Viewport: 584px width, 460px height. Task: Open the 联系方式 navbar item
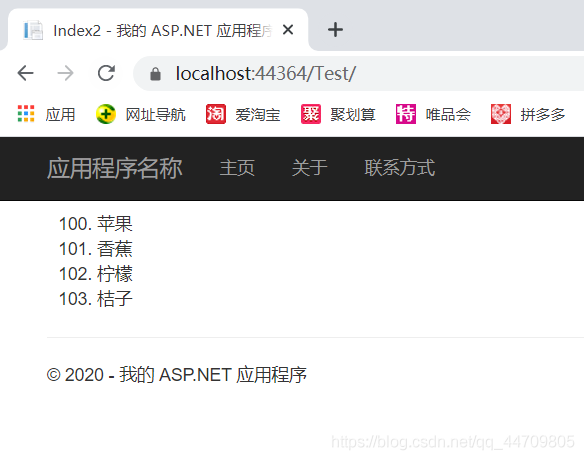(400, 168)
